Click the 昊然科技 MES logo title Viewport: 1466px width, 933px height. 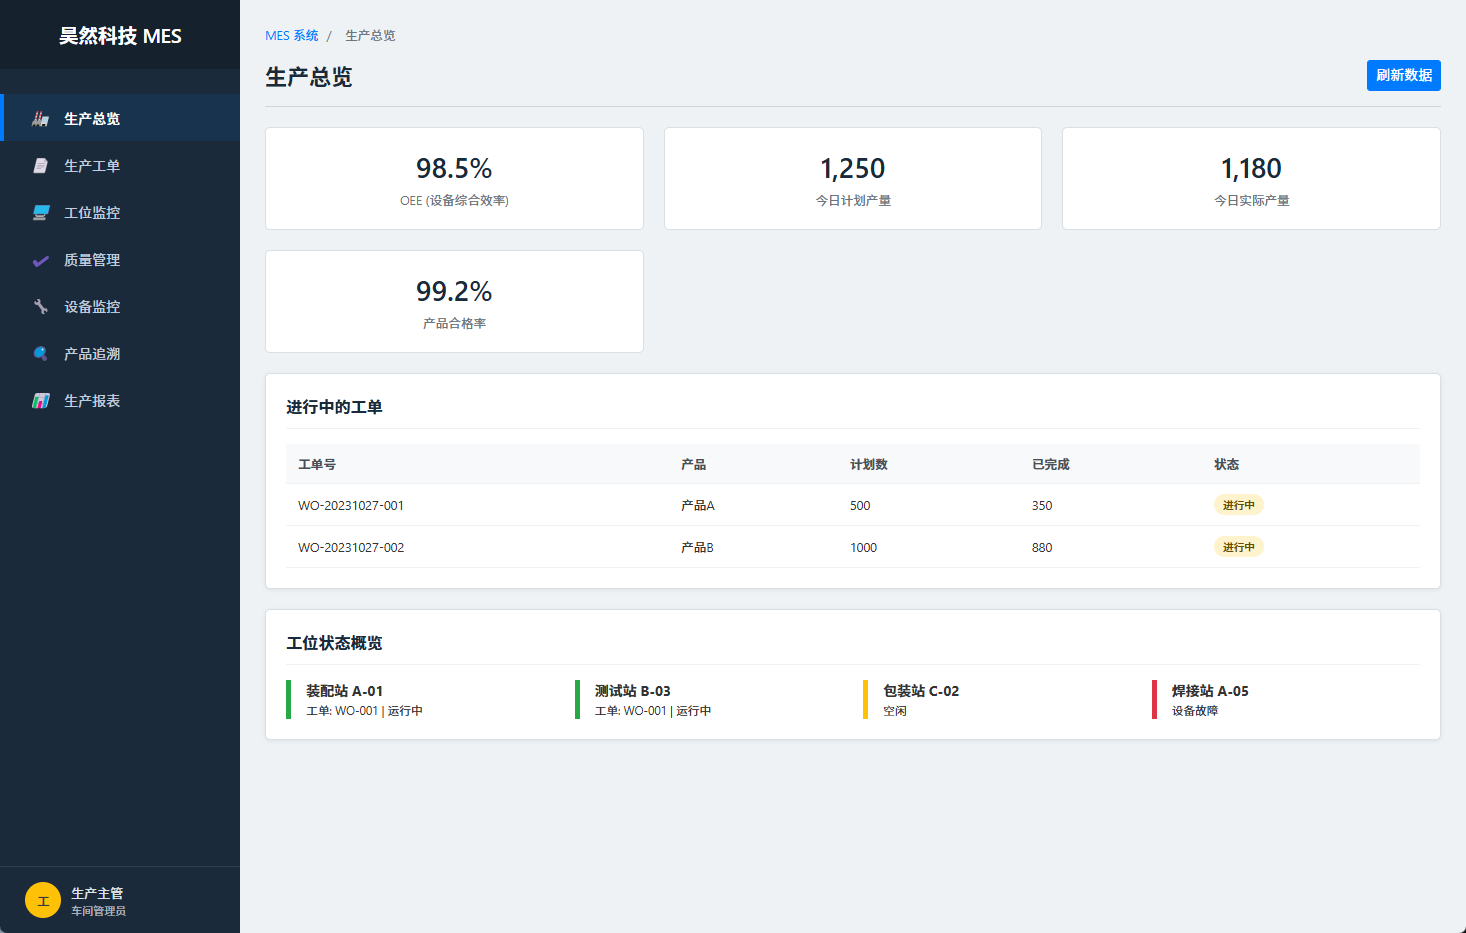point(120,36)
